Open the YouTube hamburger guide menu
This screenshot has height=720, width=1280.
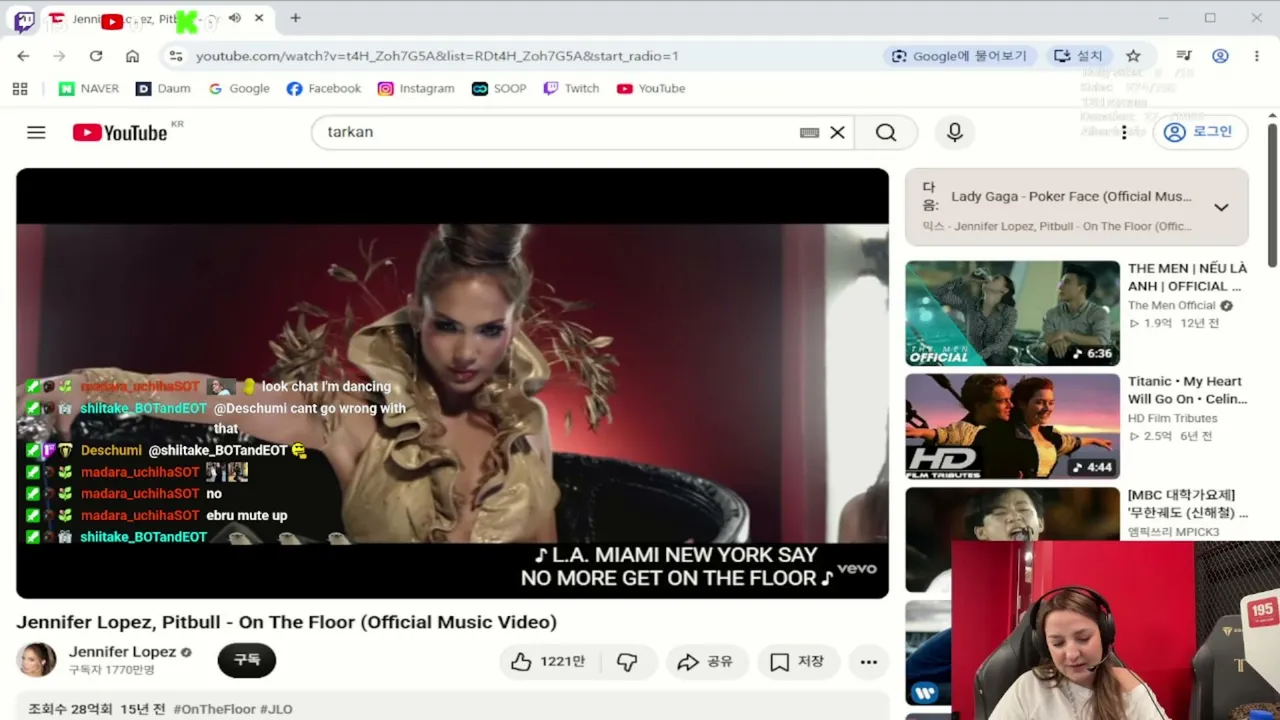(36, 132)
